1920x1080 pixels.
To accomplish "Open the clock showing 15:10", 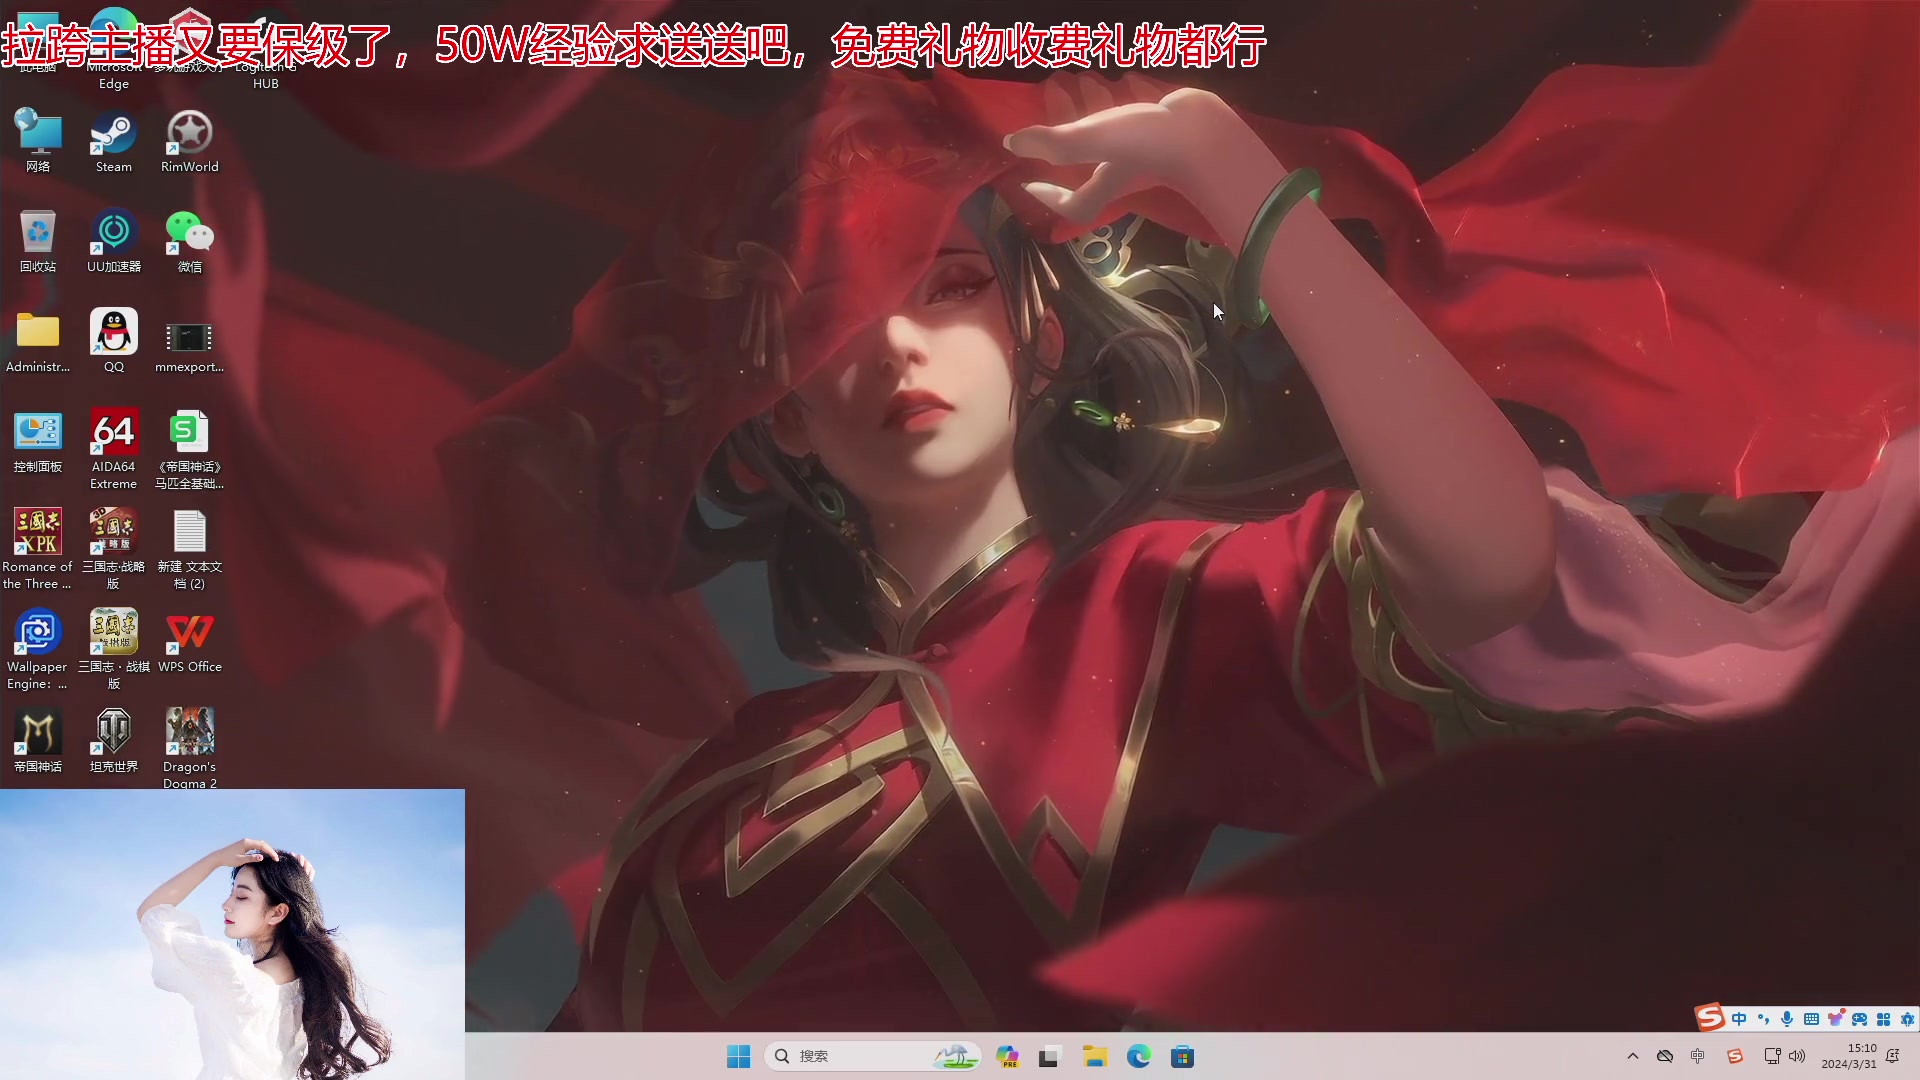I will point(1849,1056).
